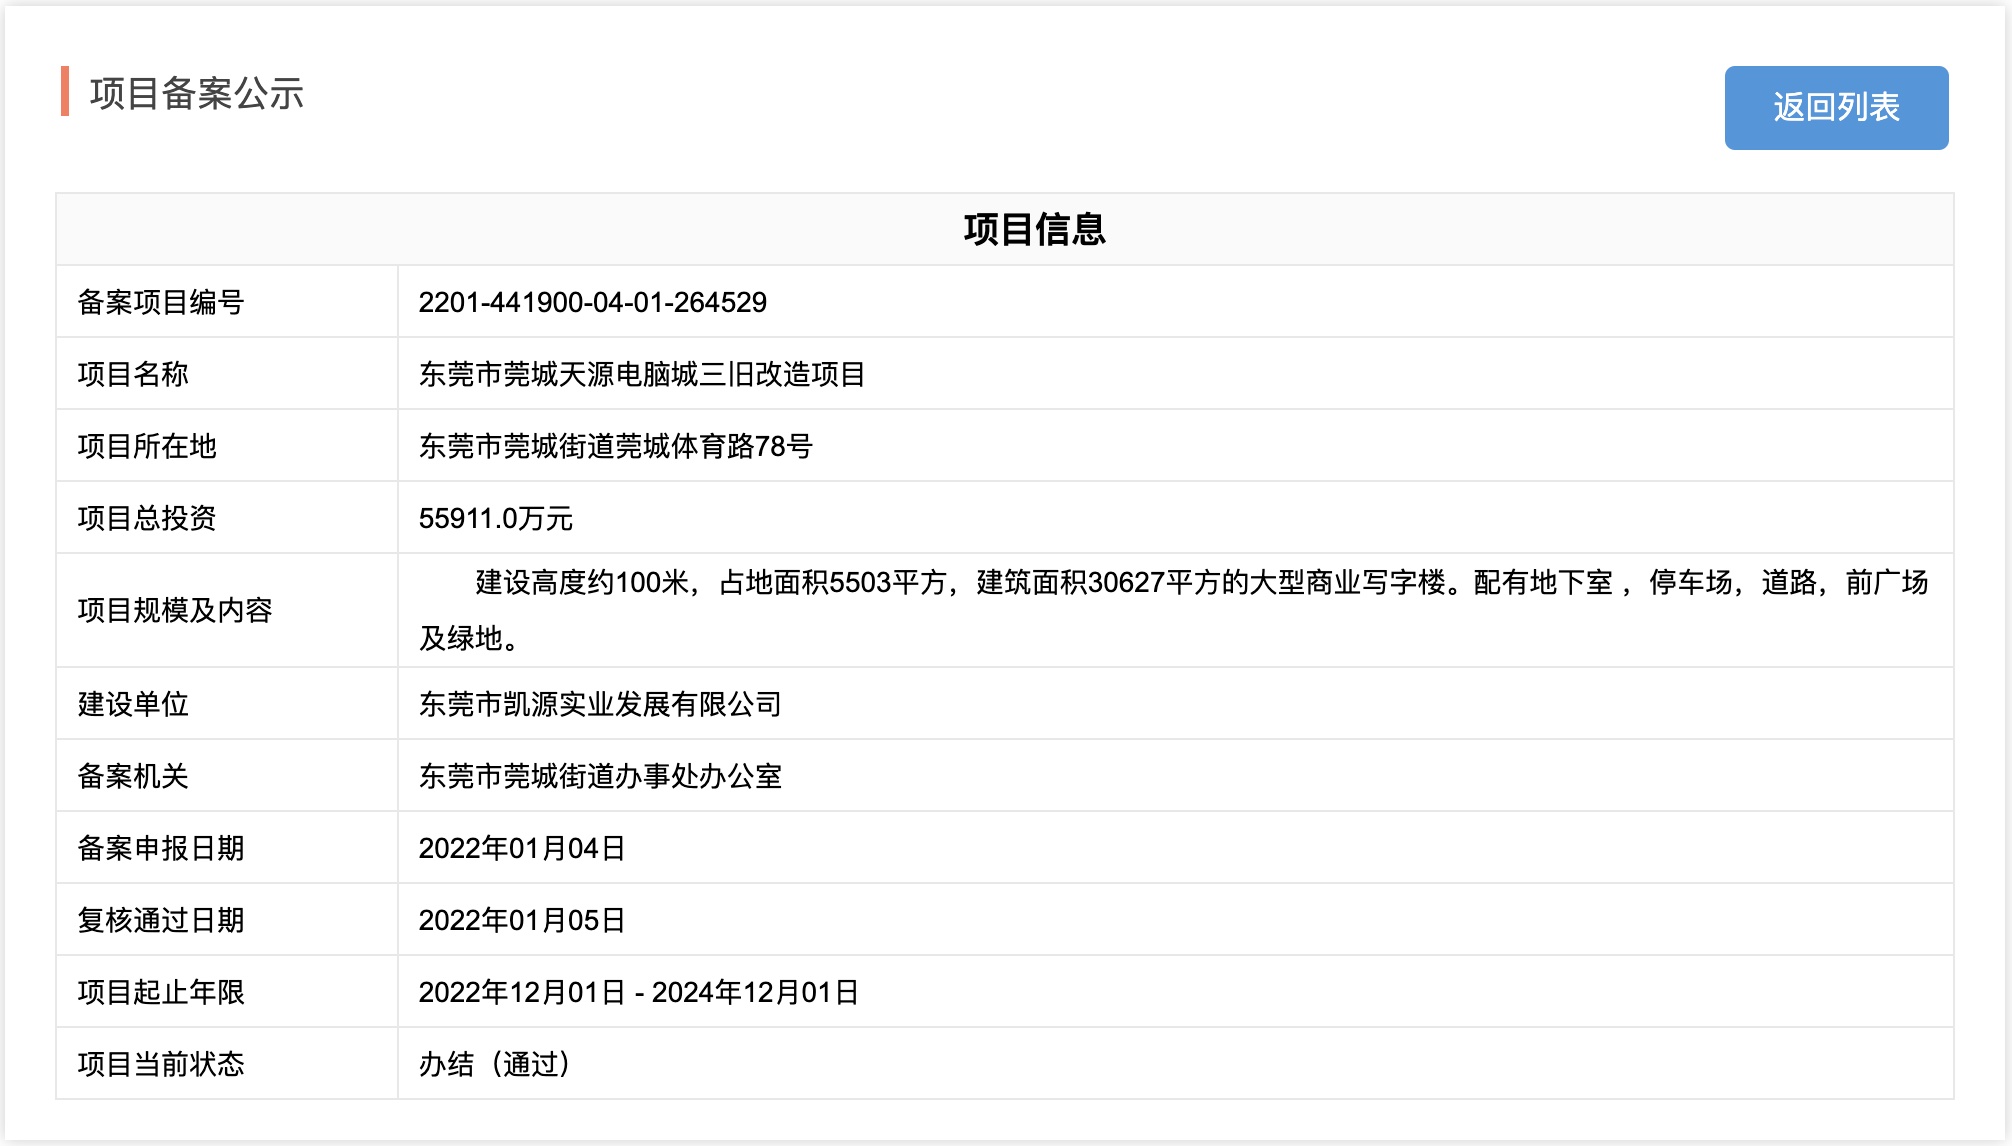
Task: Click the 项目名称 label cell
Action: (227, 374)
